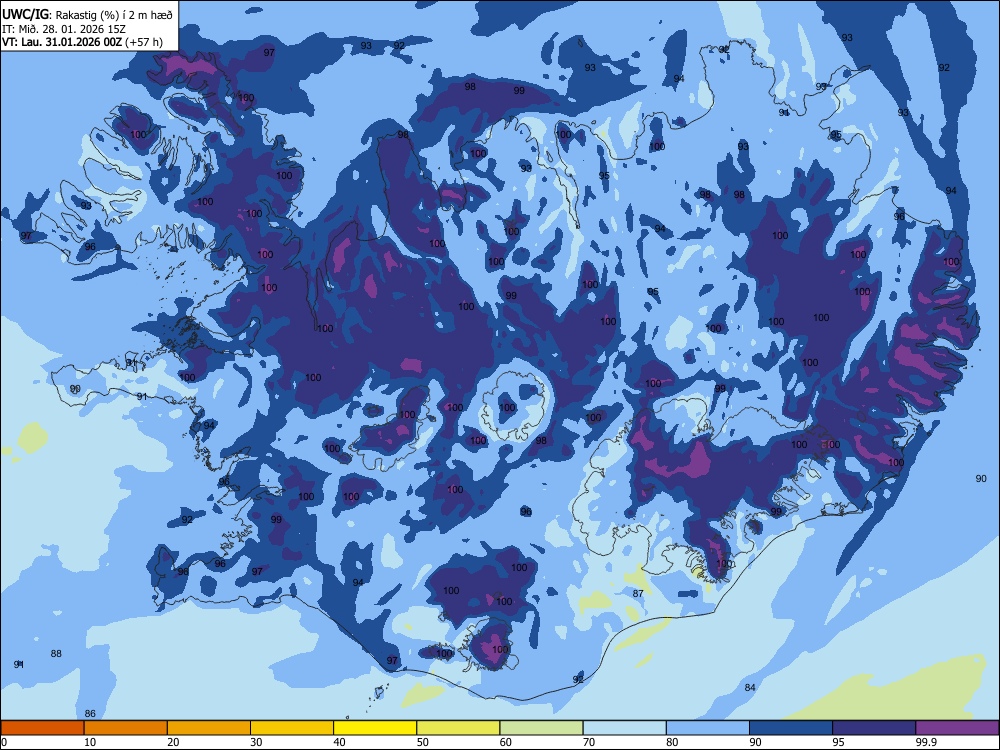Click the title text 'UWC/IG: Rakastig (%) í 2 m hæð'

[x=87, y=15]
